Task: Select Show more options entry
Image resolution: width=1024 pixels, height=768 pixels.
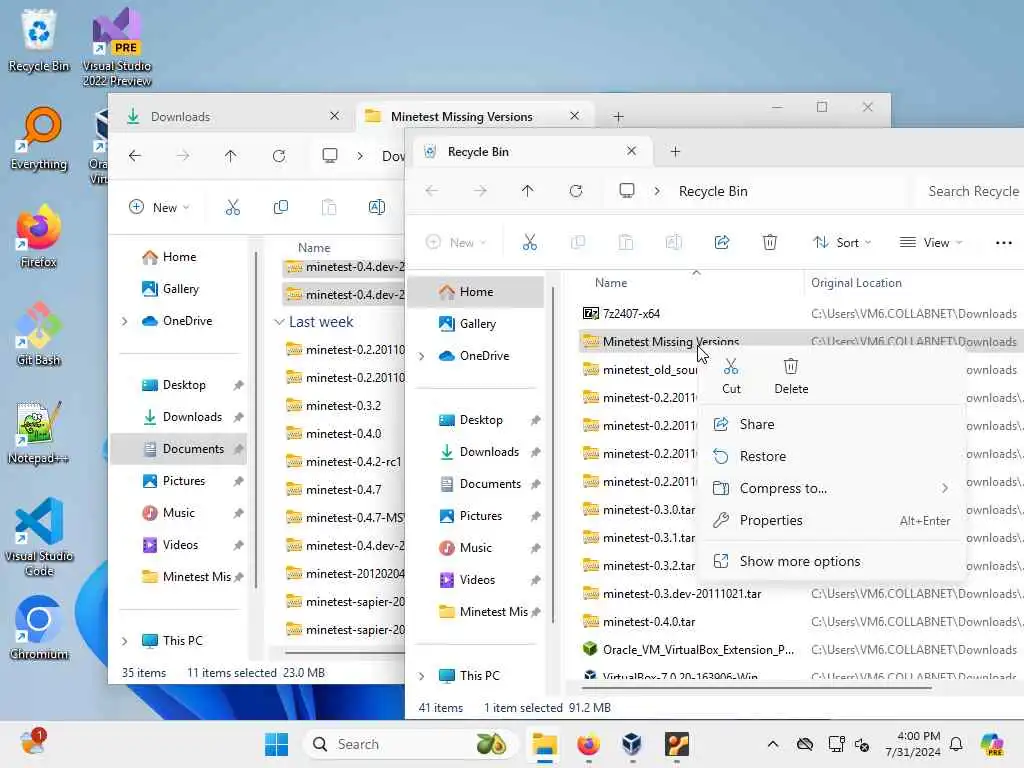Action: pos(831,562)
